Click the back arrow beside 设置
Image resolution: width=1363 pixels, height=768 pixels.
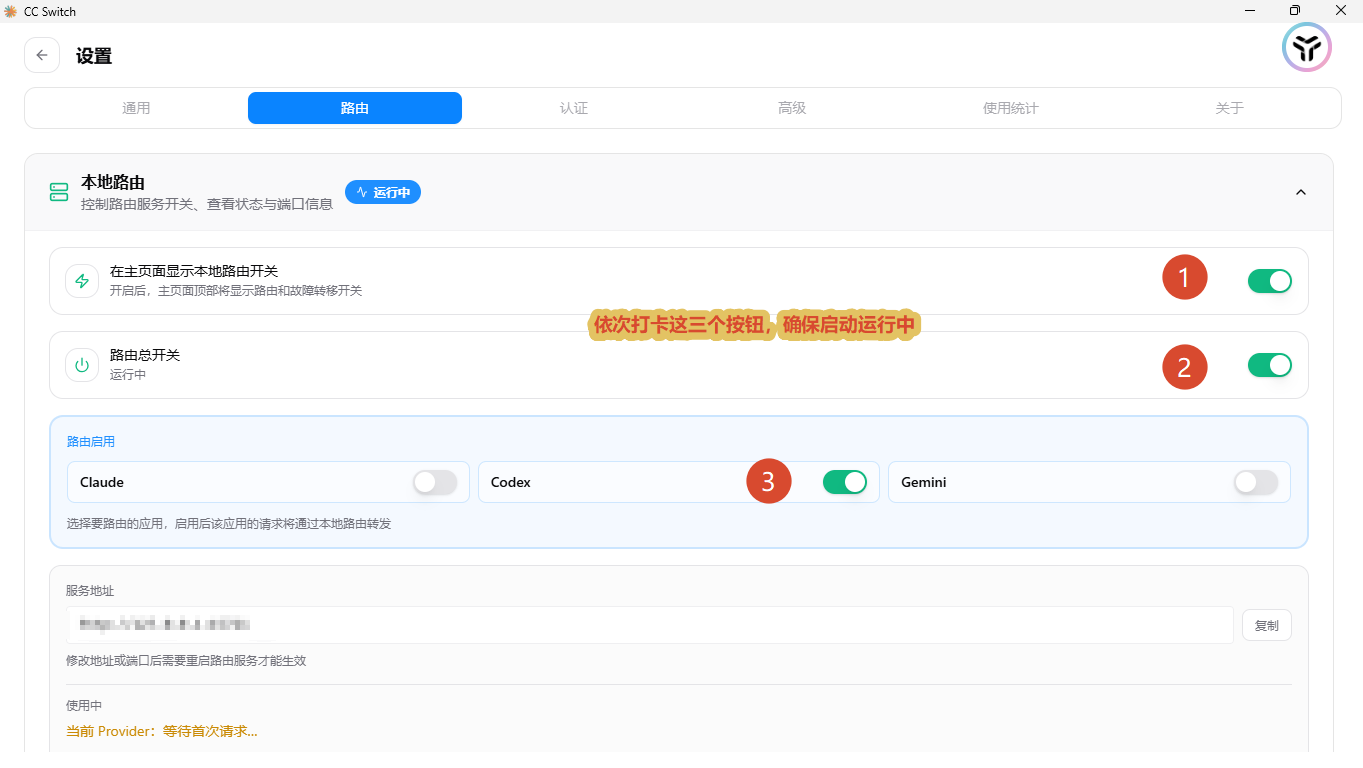42,56
